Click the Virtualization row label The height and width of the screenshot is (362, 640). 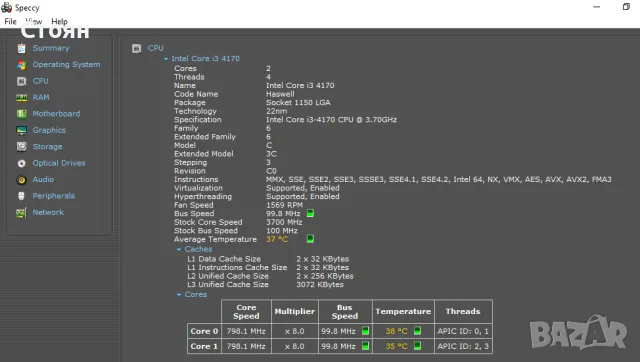[198, 188]
